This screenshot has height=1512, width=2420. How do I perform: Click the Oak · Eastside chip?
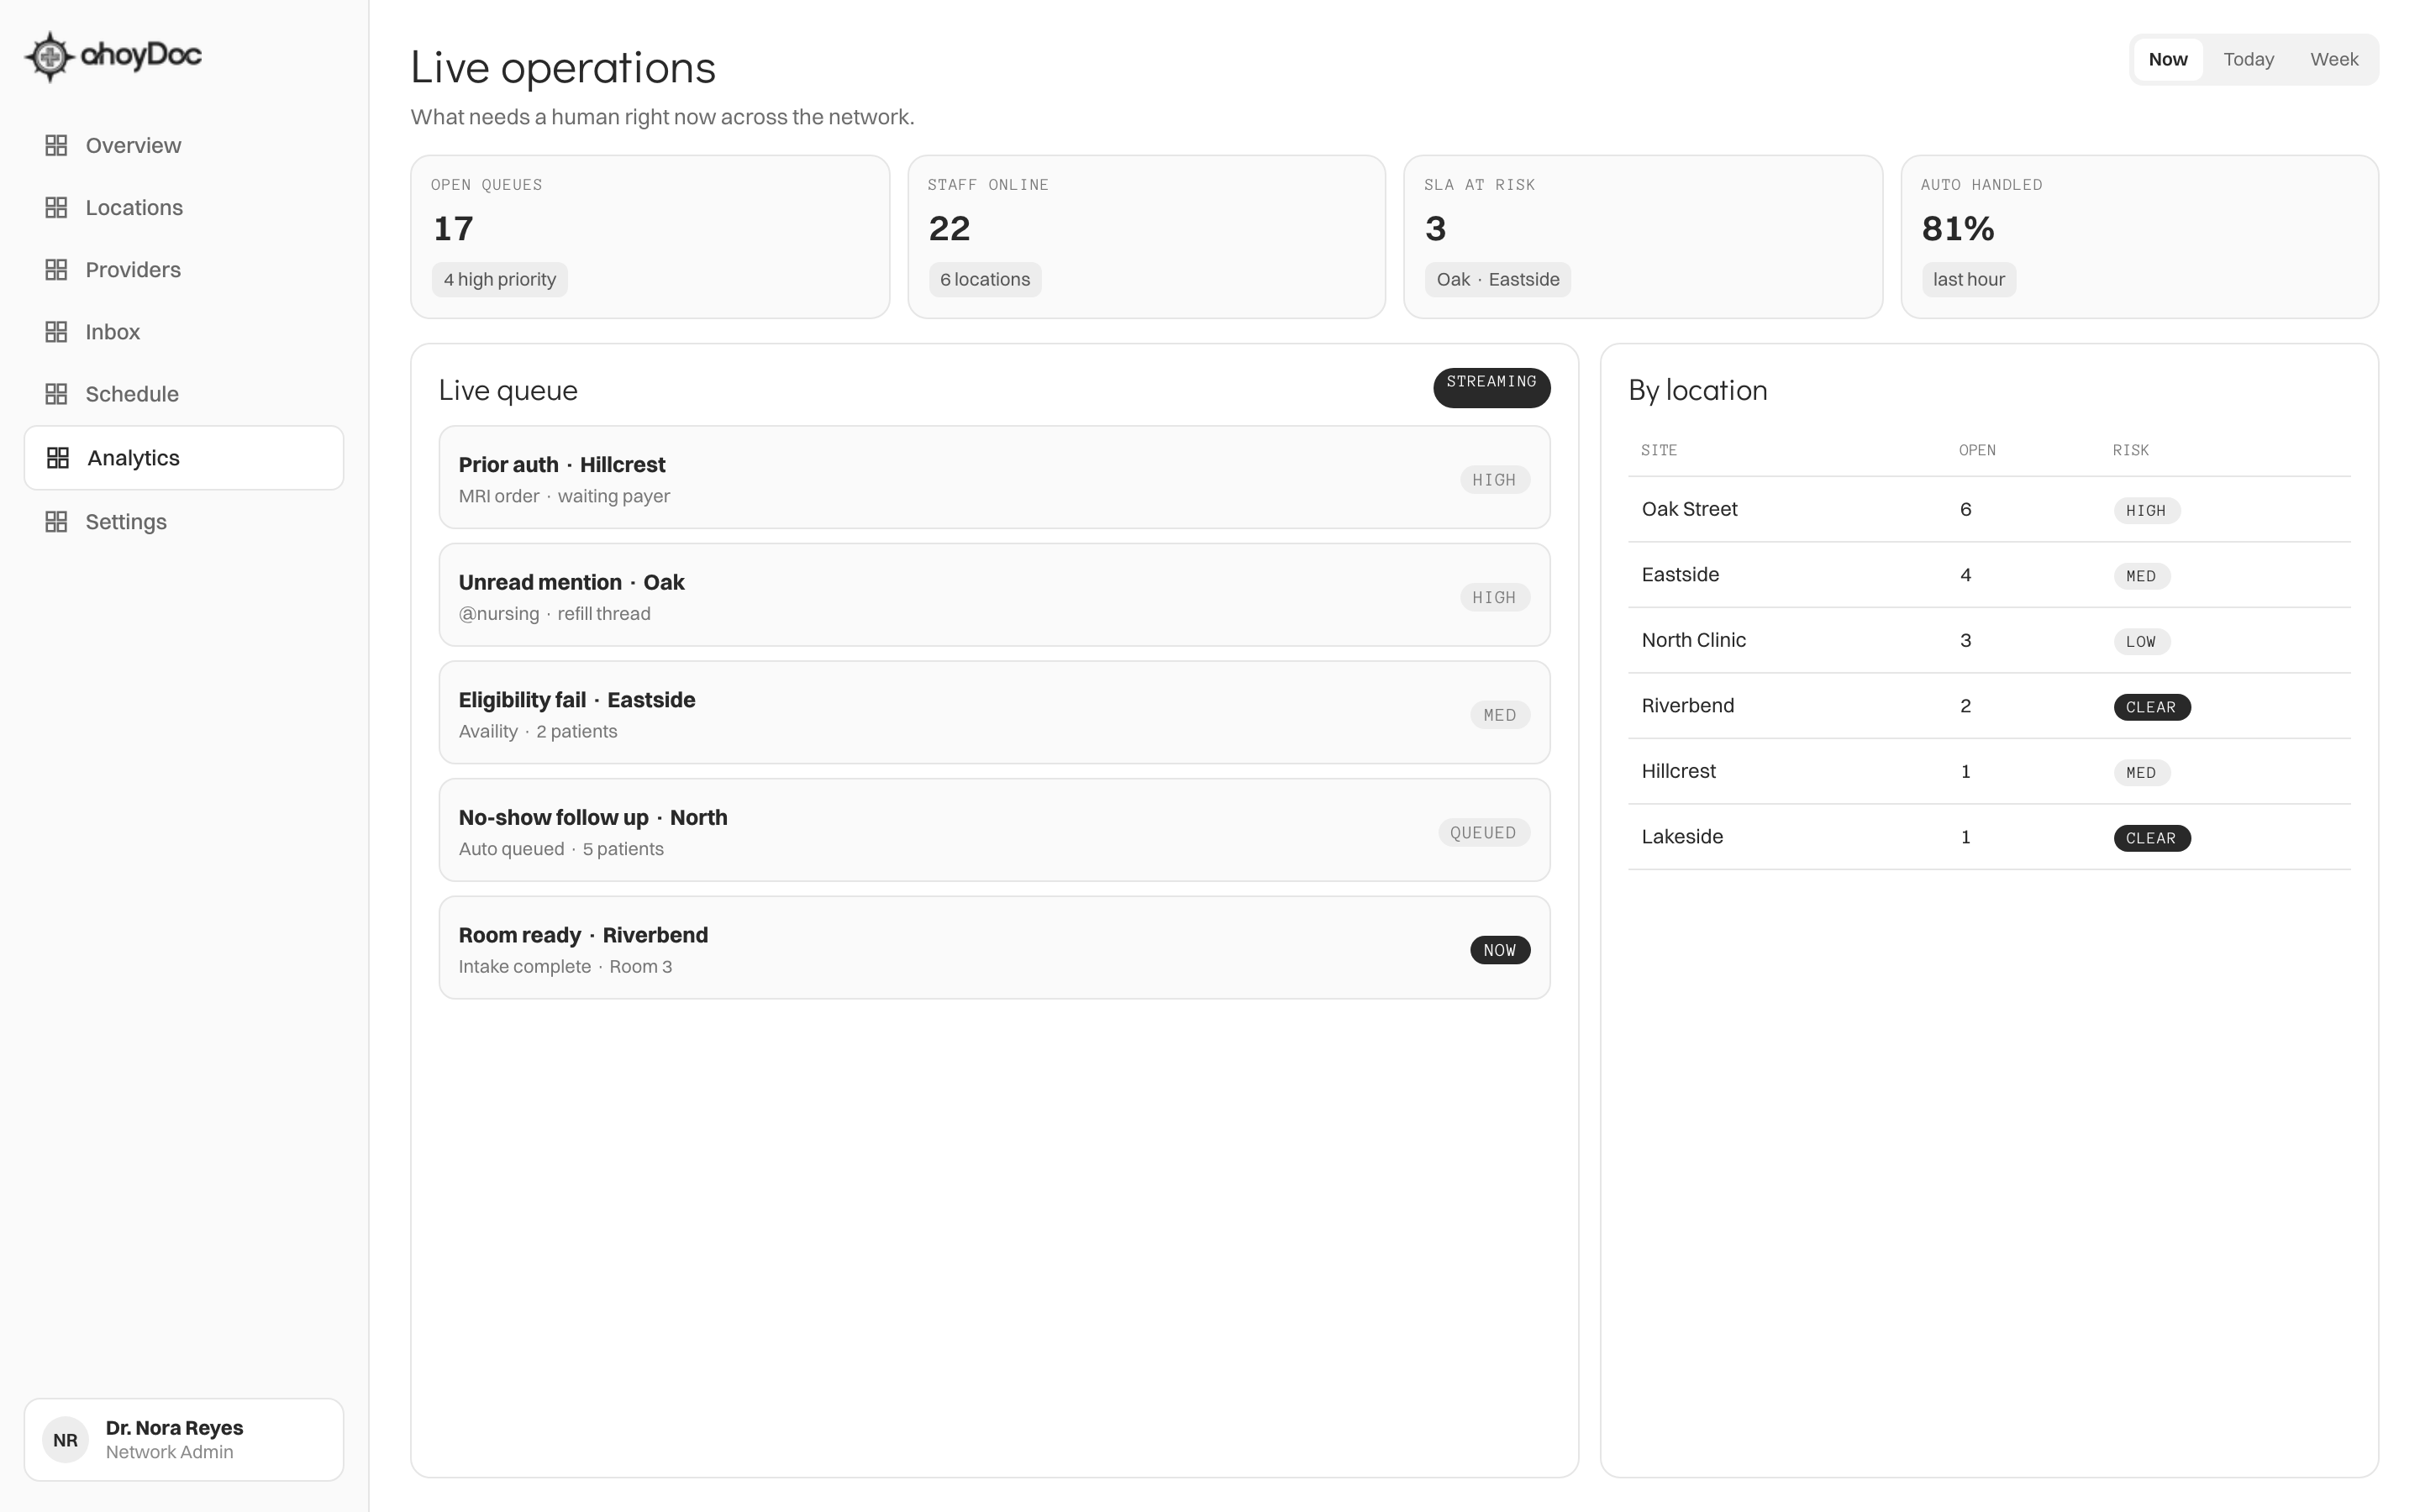(1498, 280)
